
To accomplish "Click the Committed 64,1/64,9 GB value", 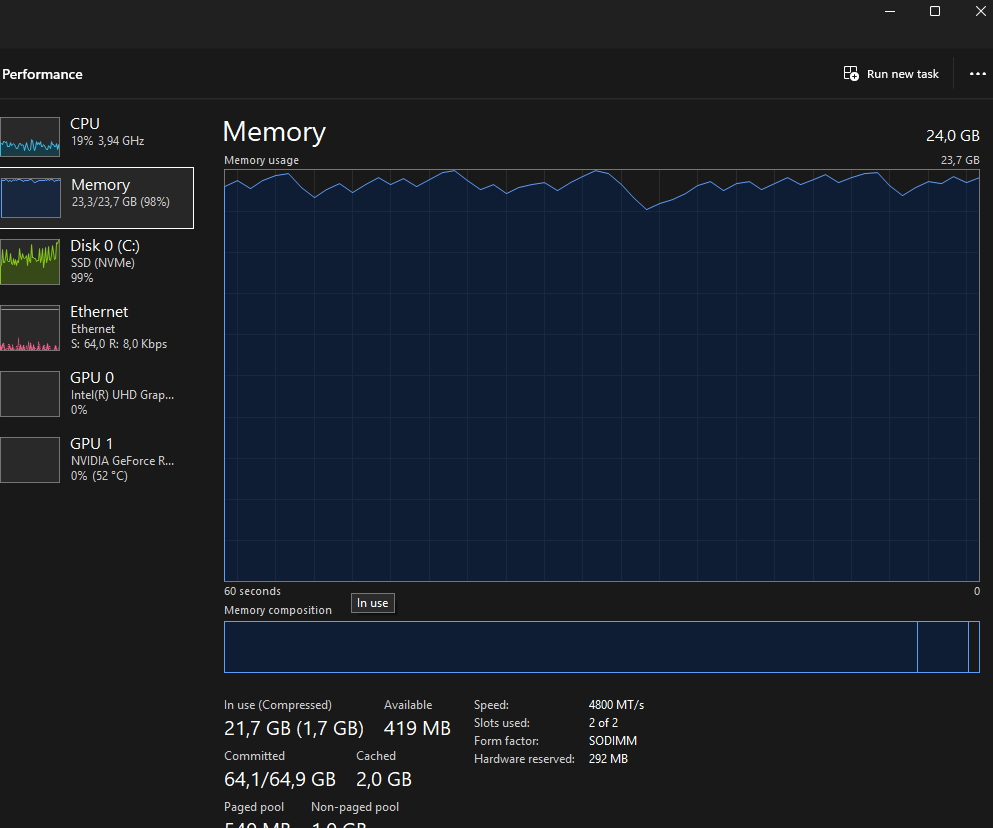I will tap(279, 779).
